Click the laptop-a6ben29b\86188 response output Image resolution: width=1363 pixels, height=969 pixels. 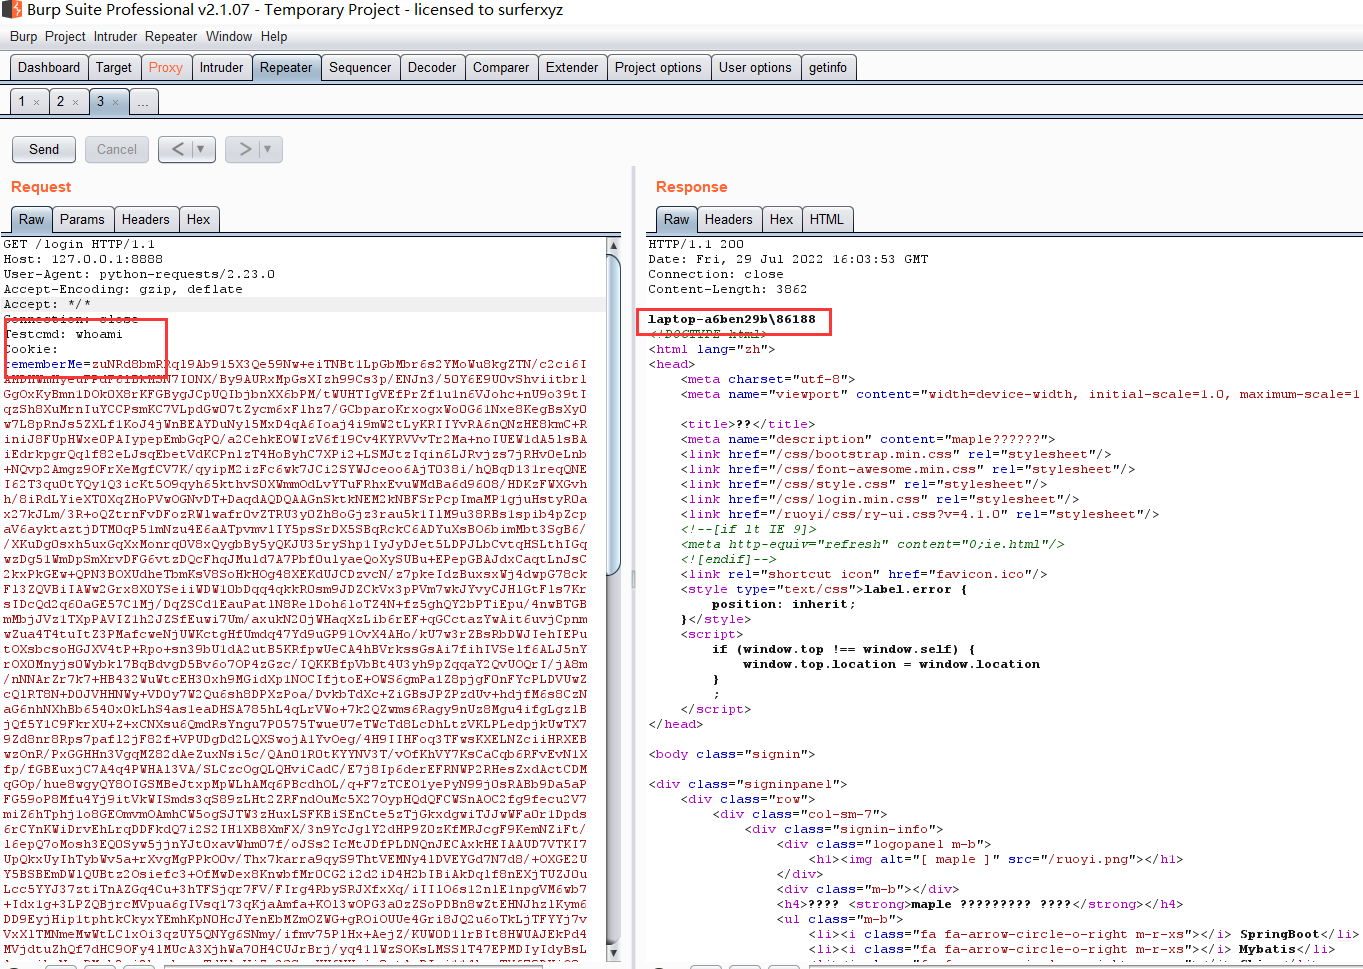pyautogui.click(x=732, y=319)
